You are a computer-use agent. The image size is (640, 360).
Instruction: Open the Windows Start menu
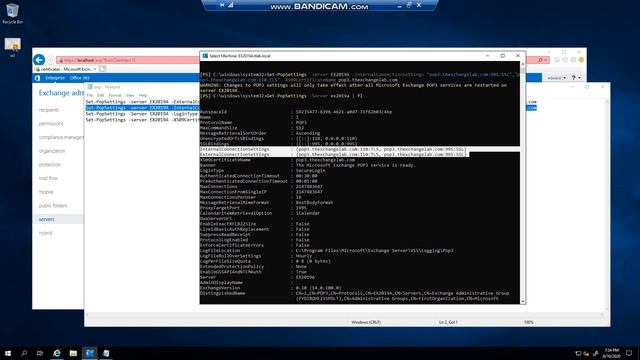[8, 353]
